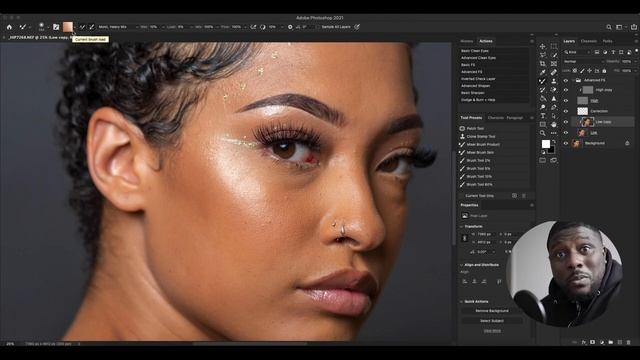The image size is (640, 360).
Task: Click the Edit Toolbar three-dots icon
Action: click(x=553, y=133)
